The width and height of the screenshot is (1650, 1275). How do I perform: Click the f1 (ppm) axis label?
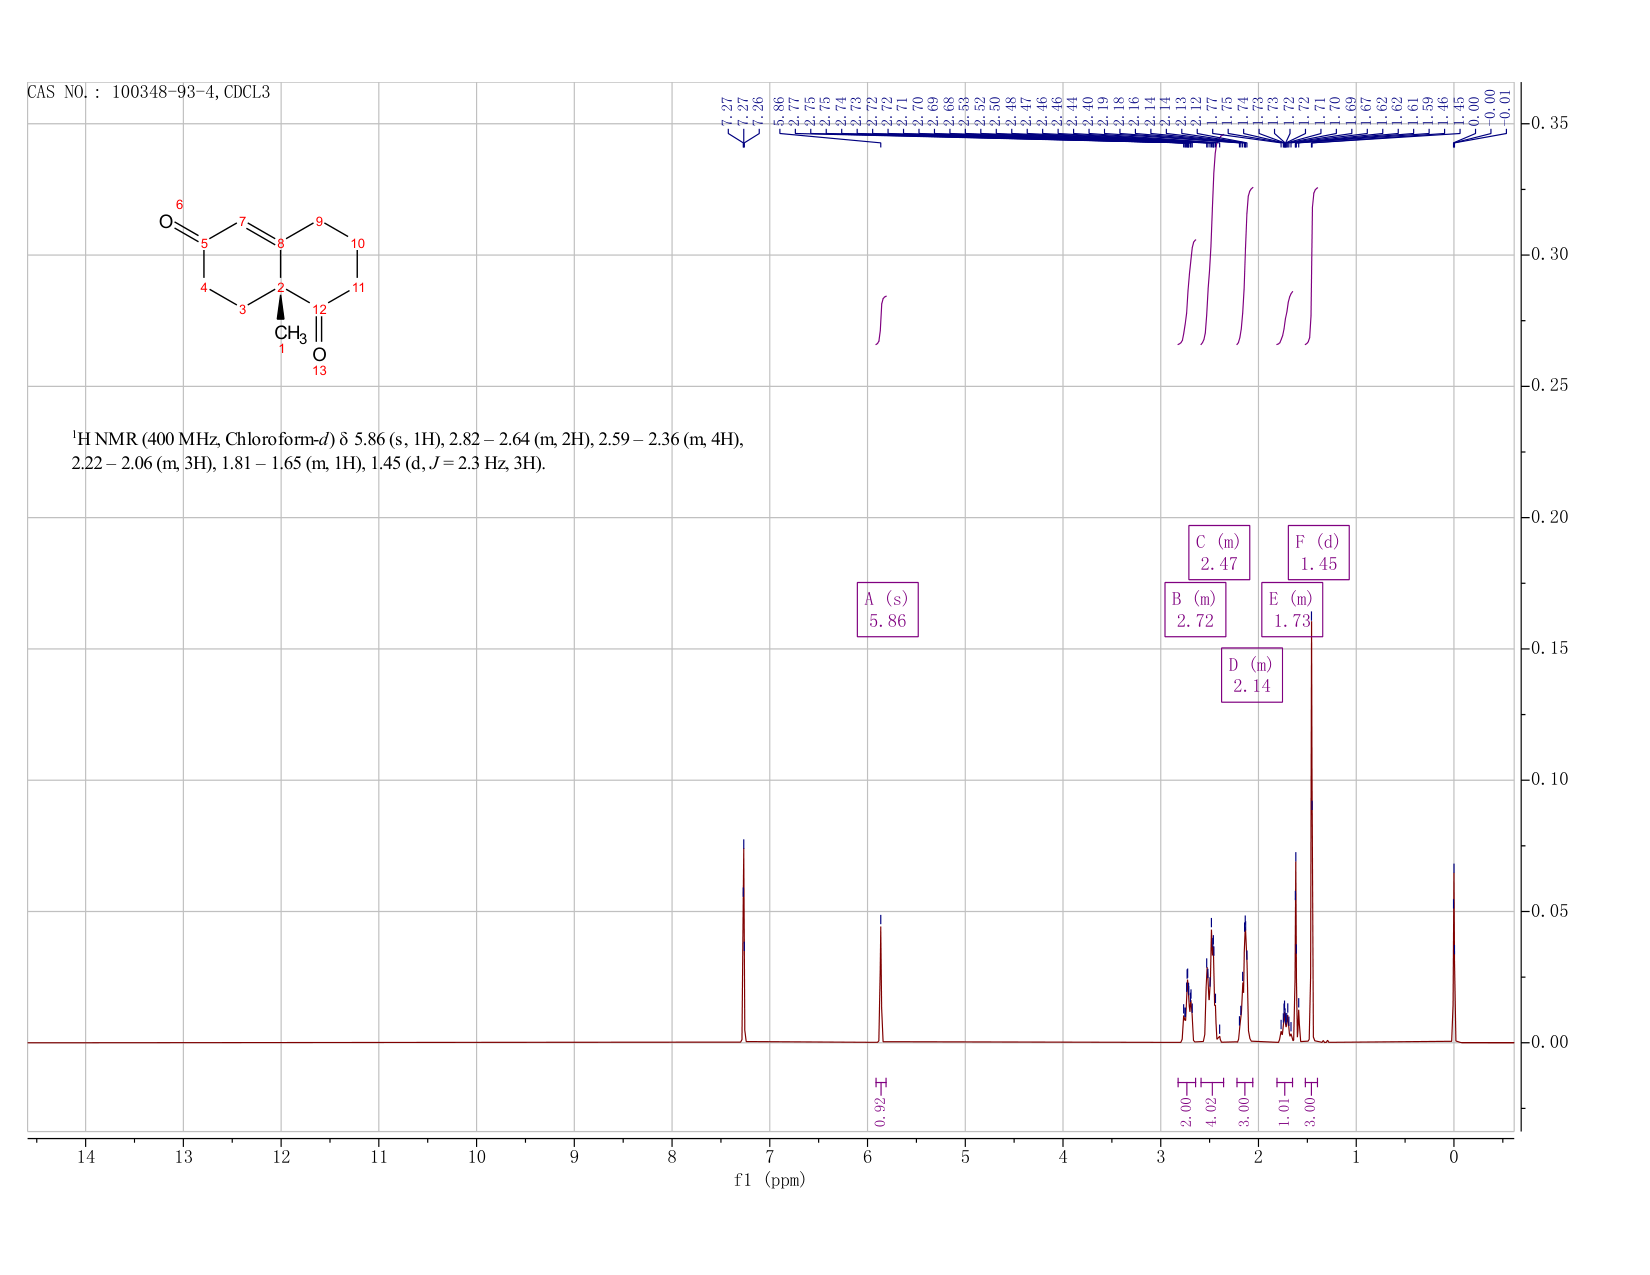coord(770,1180)
